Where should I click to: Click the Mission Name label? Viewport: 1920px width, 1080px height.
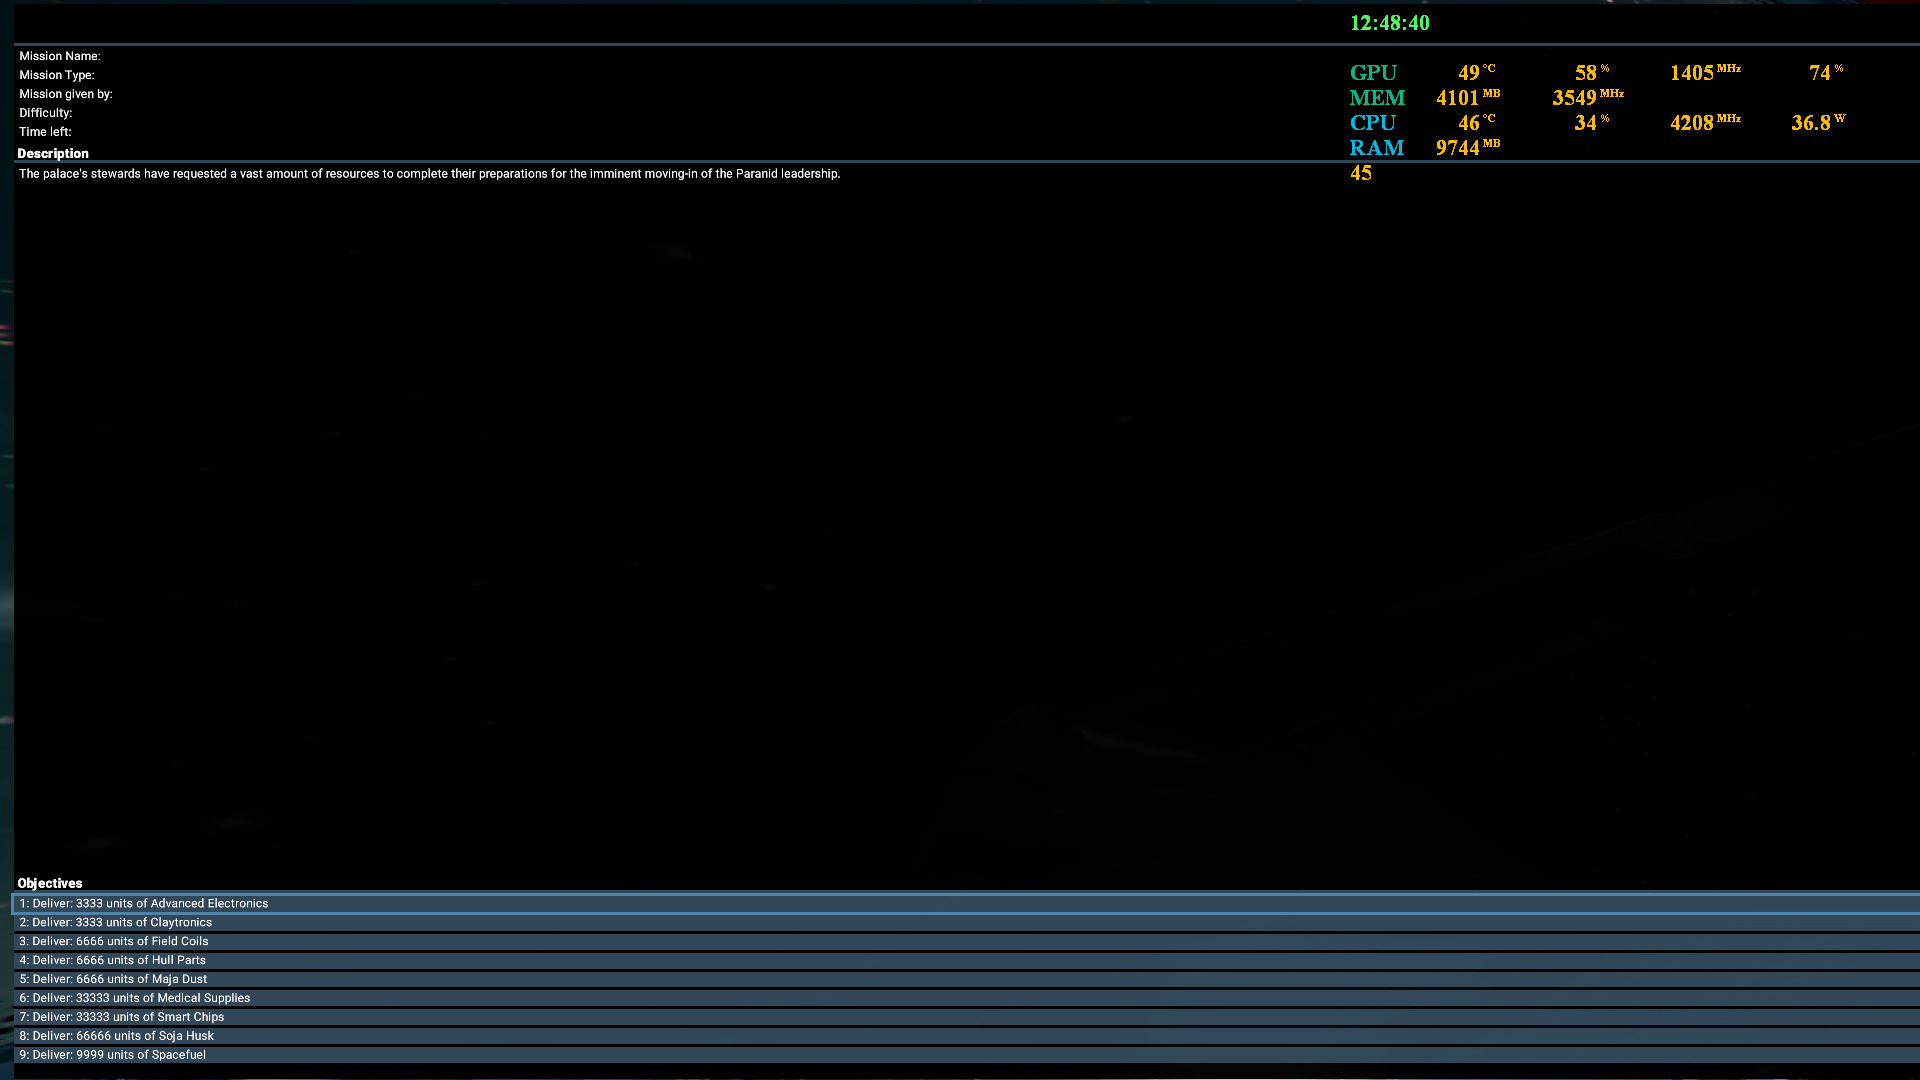pos(60,56)
